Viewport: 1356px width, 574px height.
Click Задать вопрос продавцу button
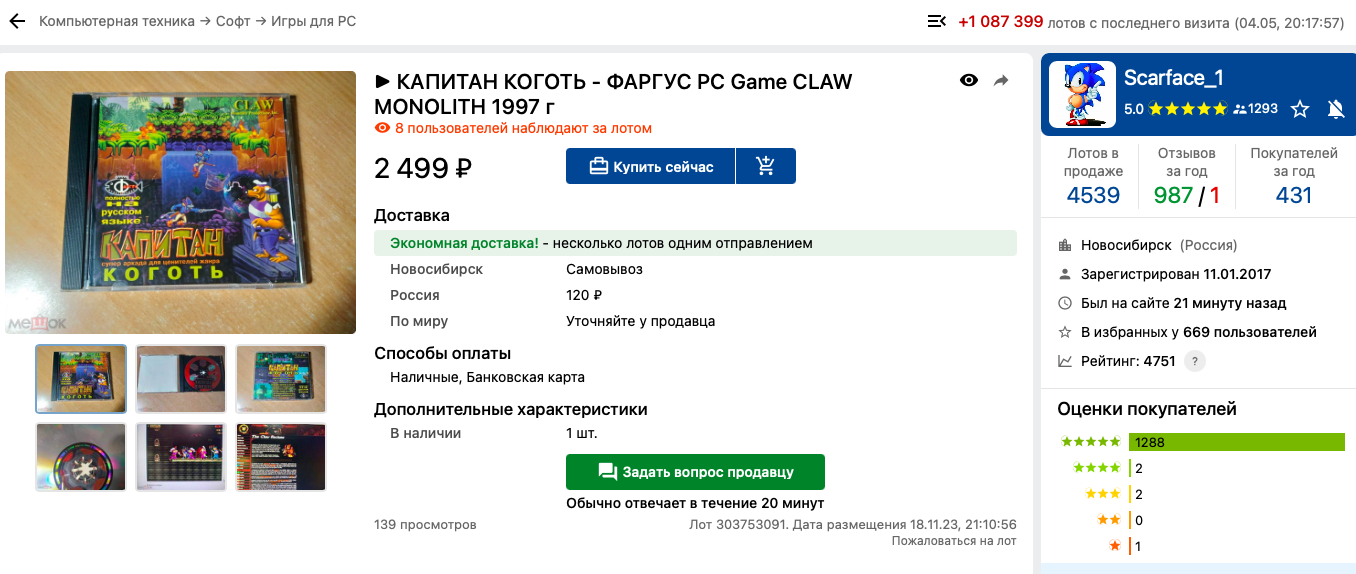(x=695, y=472)
